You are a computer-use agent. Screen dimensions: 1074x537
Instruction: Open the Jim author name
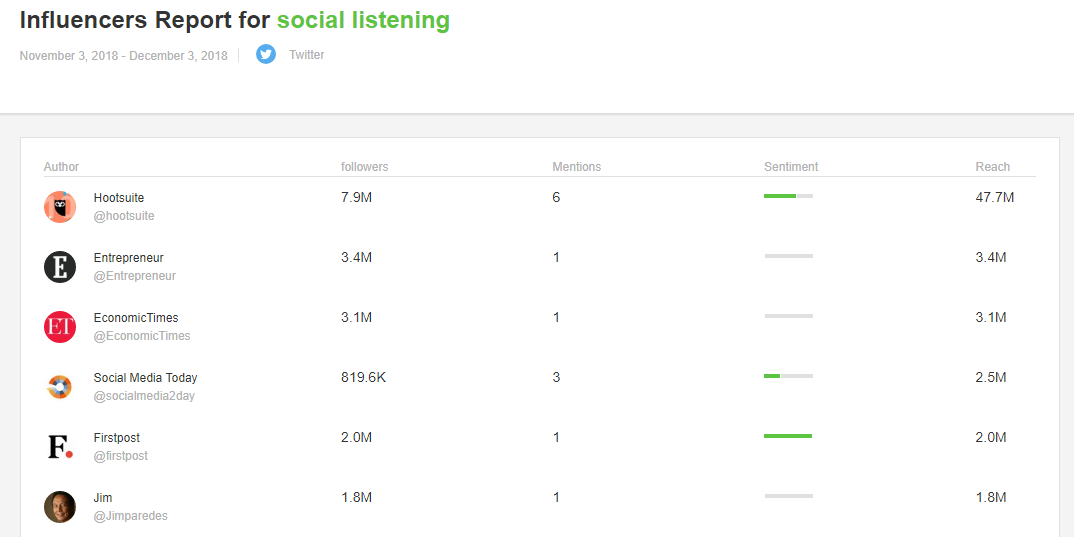click(103, 498)
